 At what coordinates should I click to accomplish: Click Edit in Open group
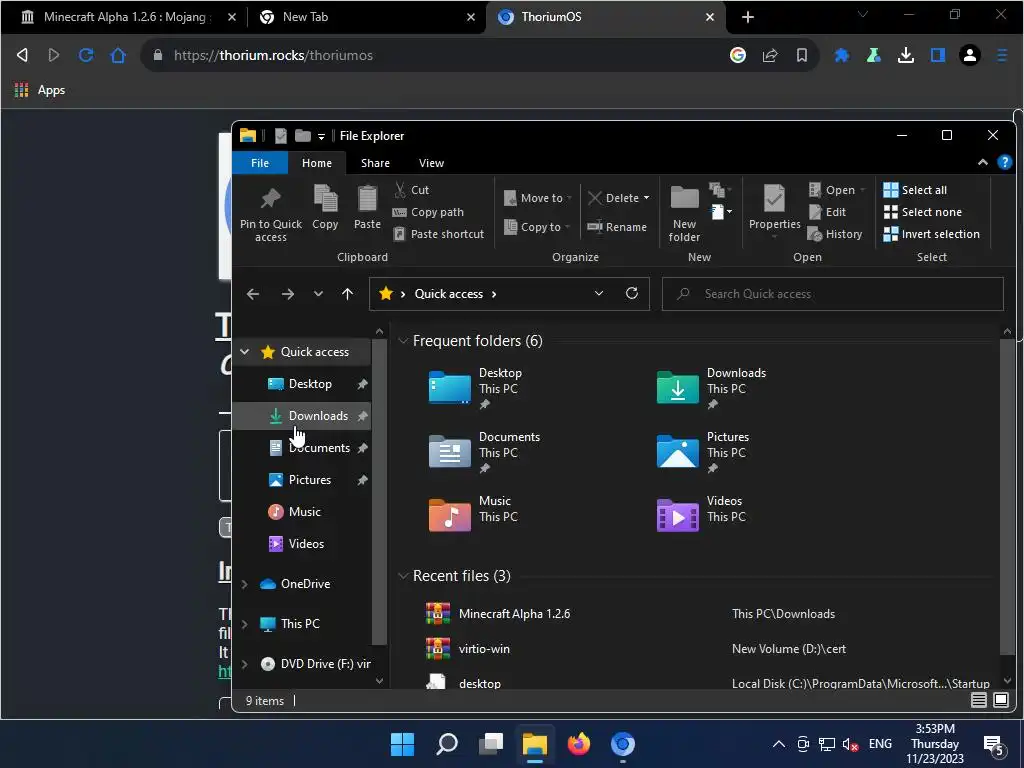tap(827, 212)
